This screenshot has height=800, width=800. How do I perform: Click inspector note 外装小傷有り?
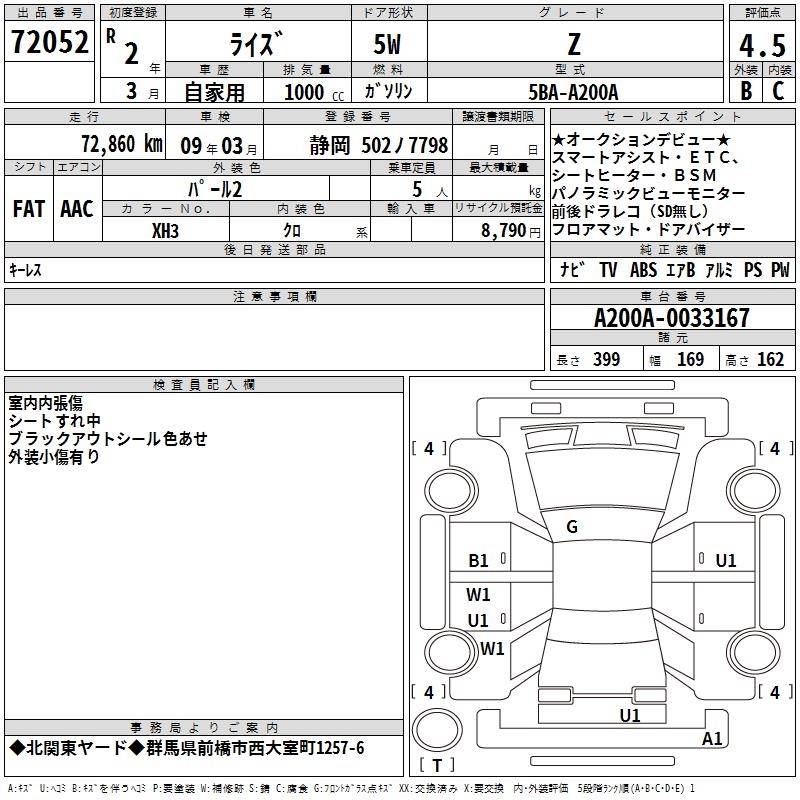pos(54,456)
